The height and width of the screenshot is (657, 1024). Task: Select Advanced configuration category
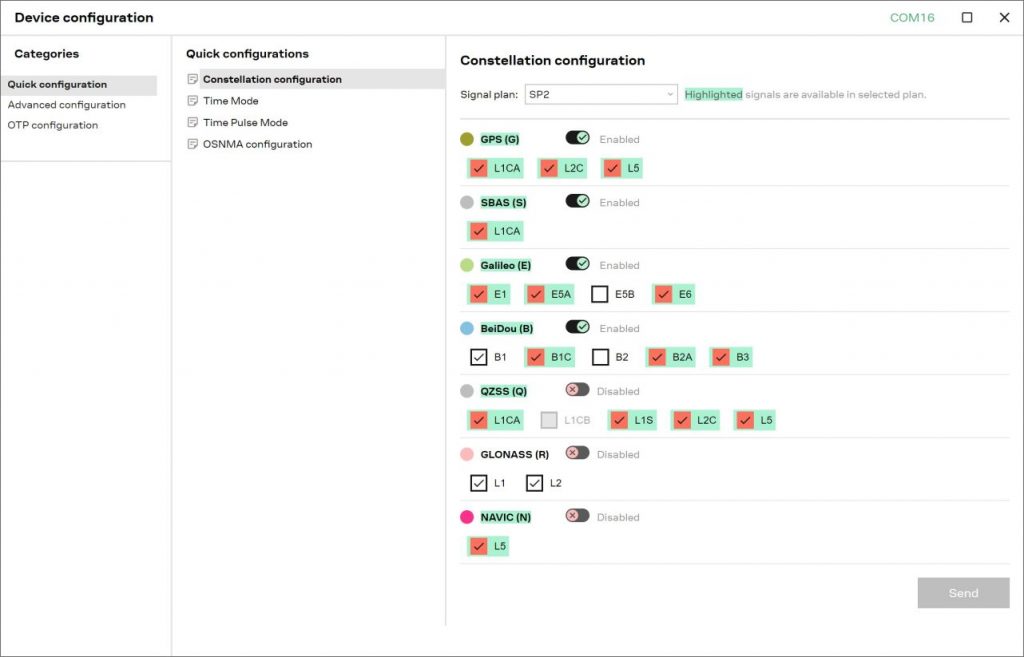[x=67, y=105]
